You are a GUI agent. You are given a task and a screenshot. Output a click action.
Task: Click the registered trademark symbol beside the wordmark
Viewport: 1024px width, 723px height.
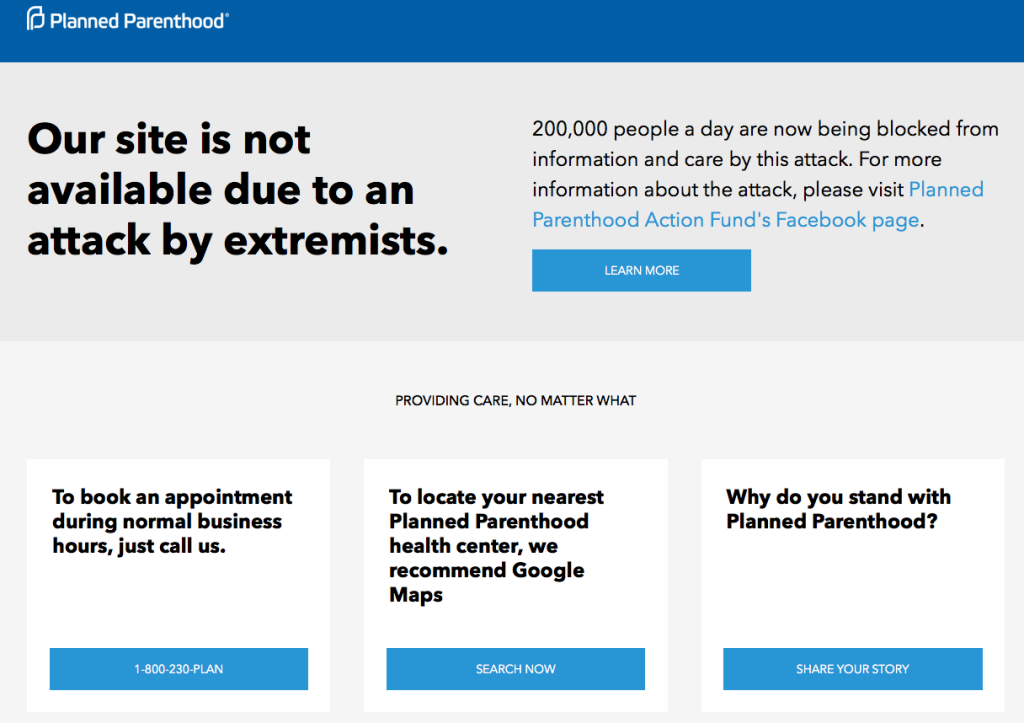click(x=227, y=13)
